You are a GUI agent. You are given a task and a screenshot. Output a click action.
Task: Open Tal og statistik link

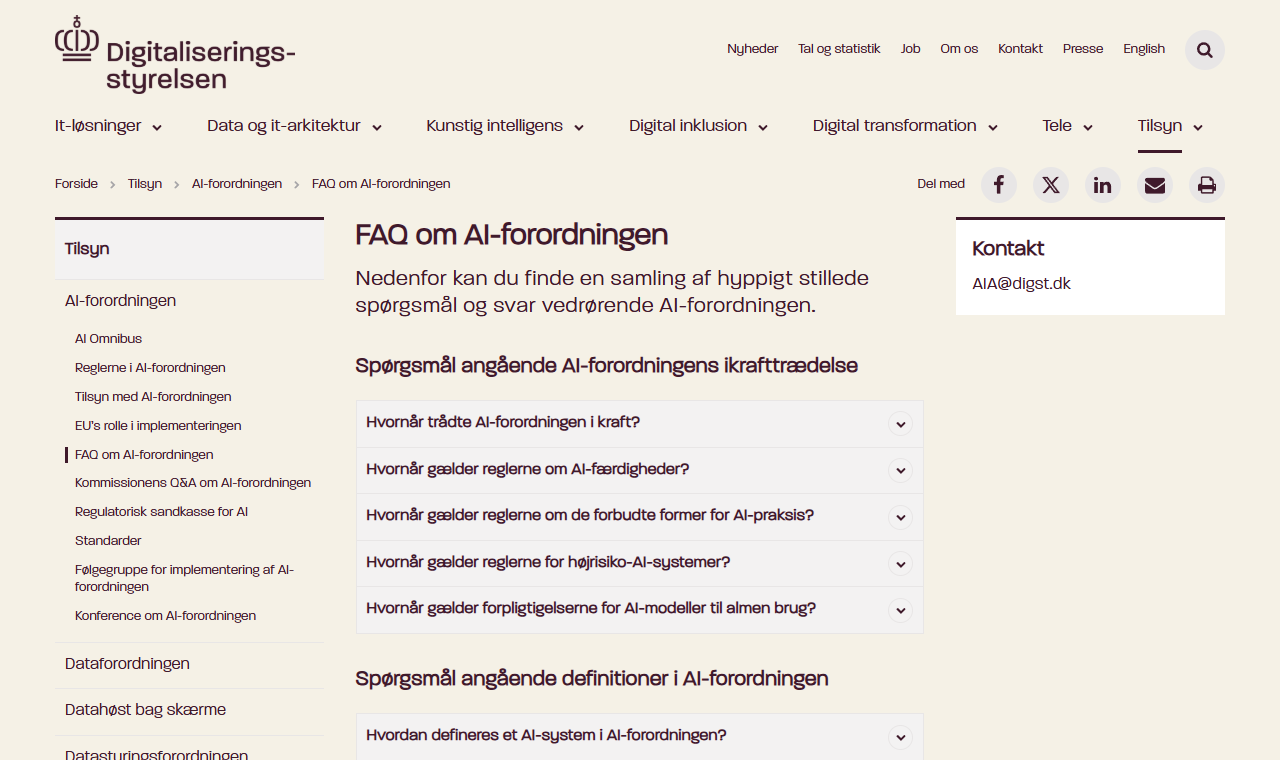pos(839,49)
